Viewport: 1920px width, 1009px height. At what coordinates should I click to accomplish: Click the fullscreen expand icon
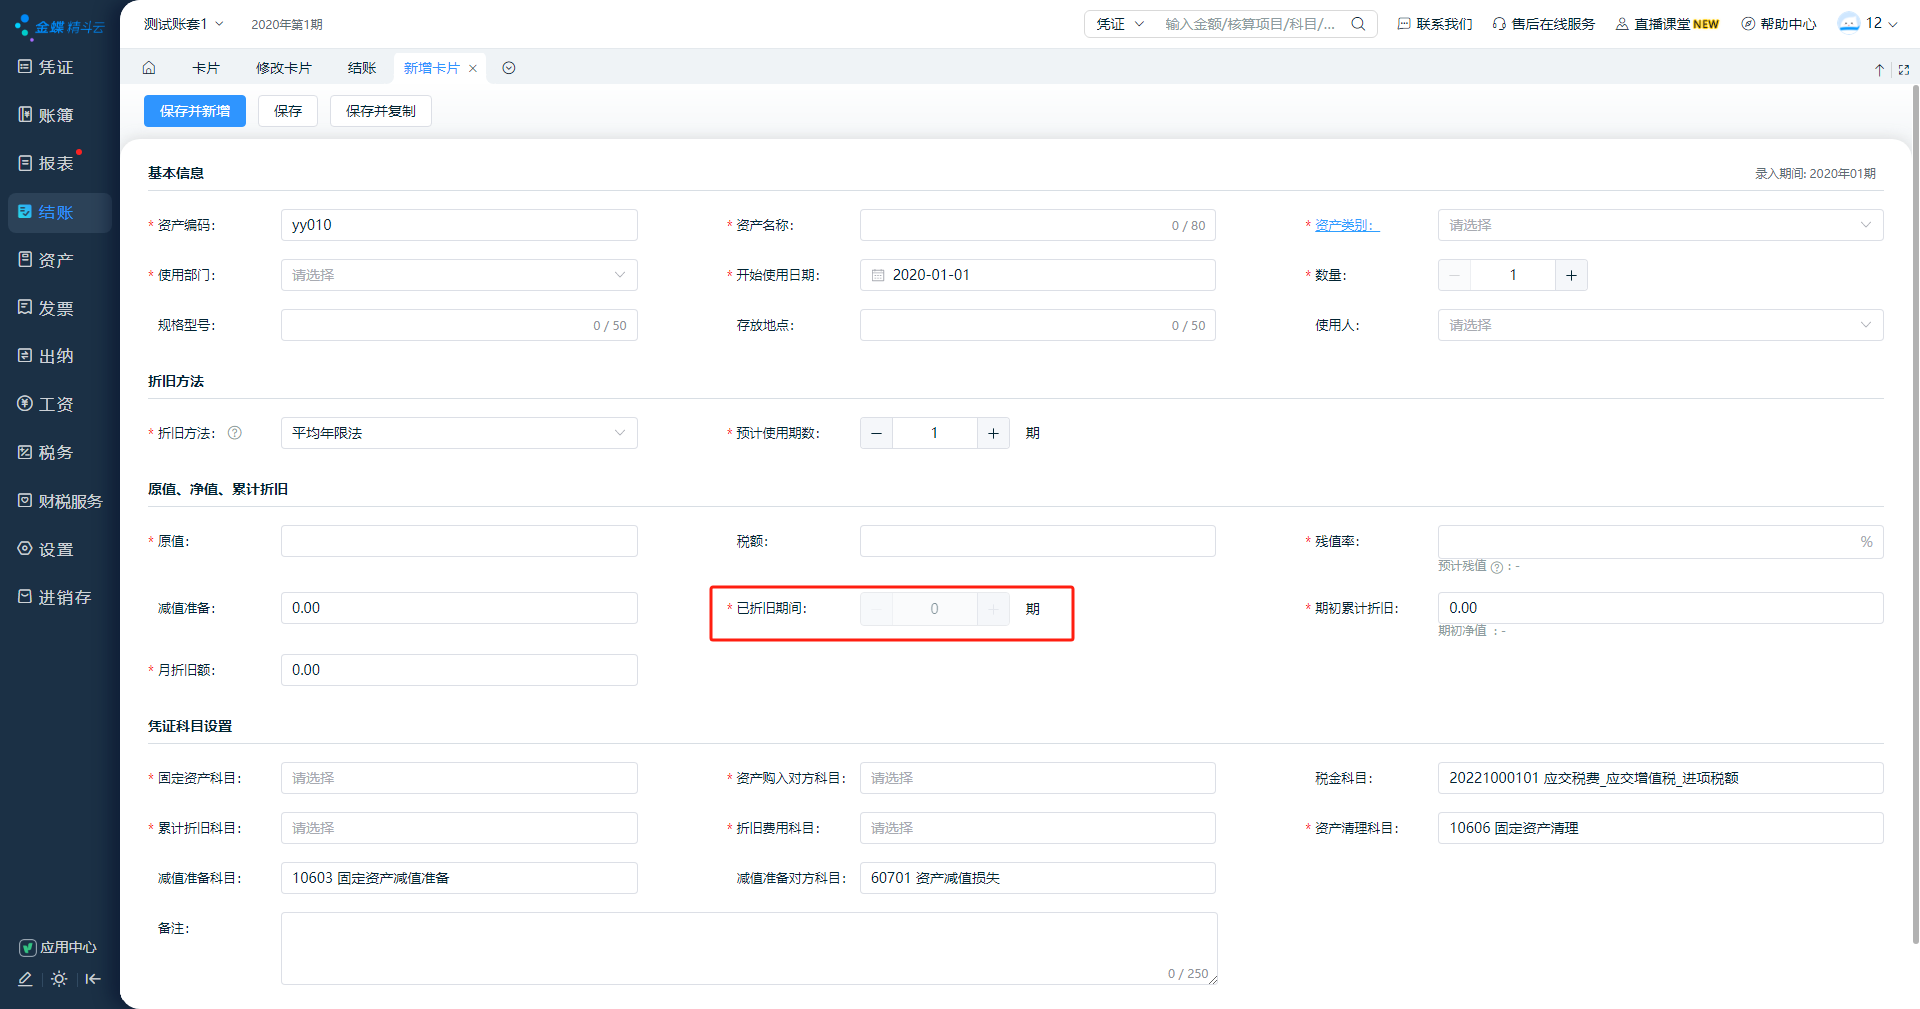click(x=1903, y=70)
